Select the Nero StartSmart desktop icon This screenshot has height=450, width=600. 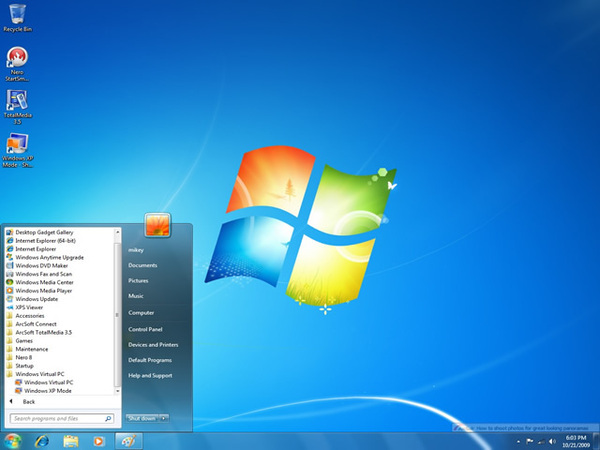click(x=17, y=64)
